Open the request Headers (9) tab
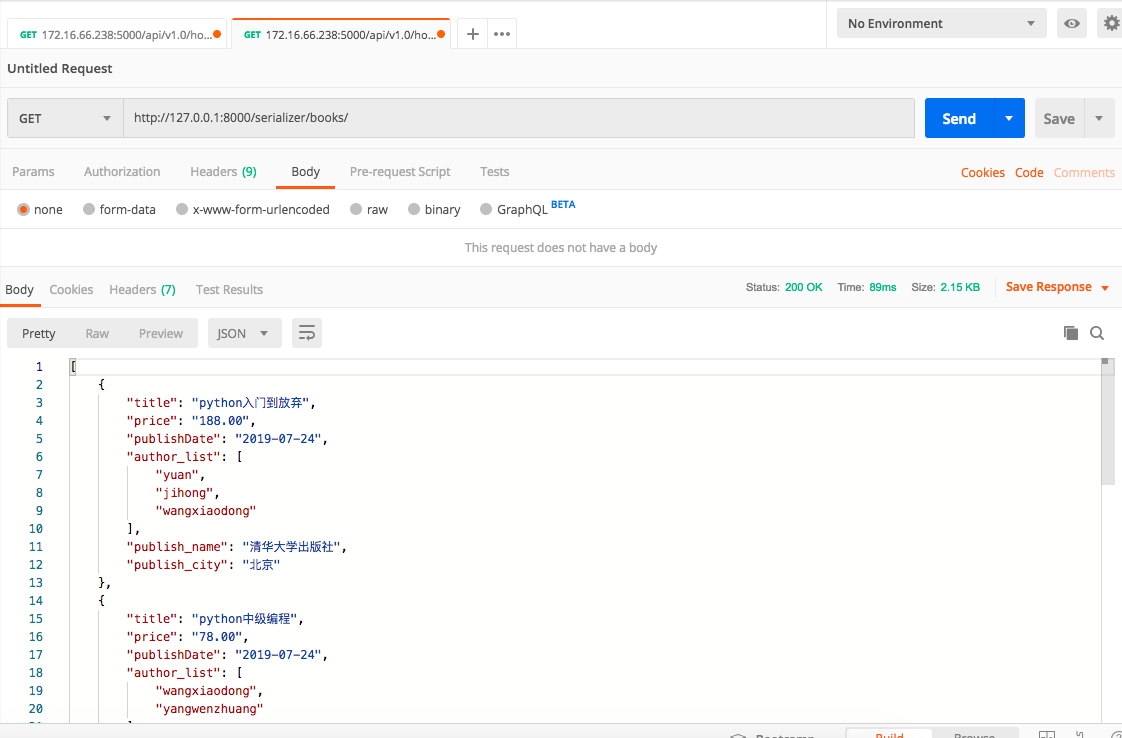Viewport: 1122px width, 738px height. [x=223, y=172]
